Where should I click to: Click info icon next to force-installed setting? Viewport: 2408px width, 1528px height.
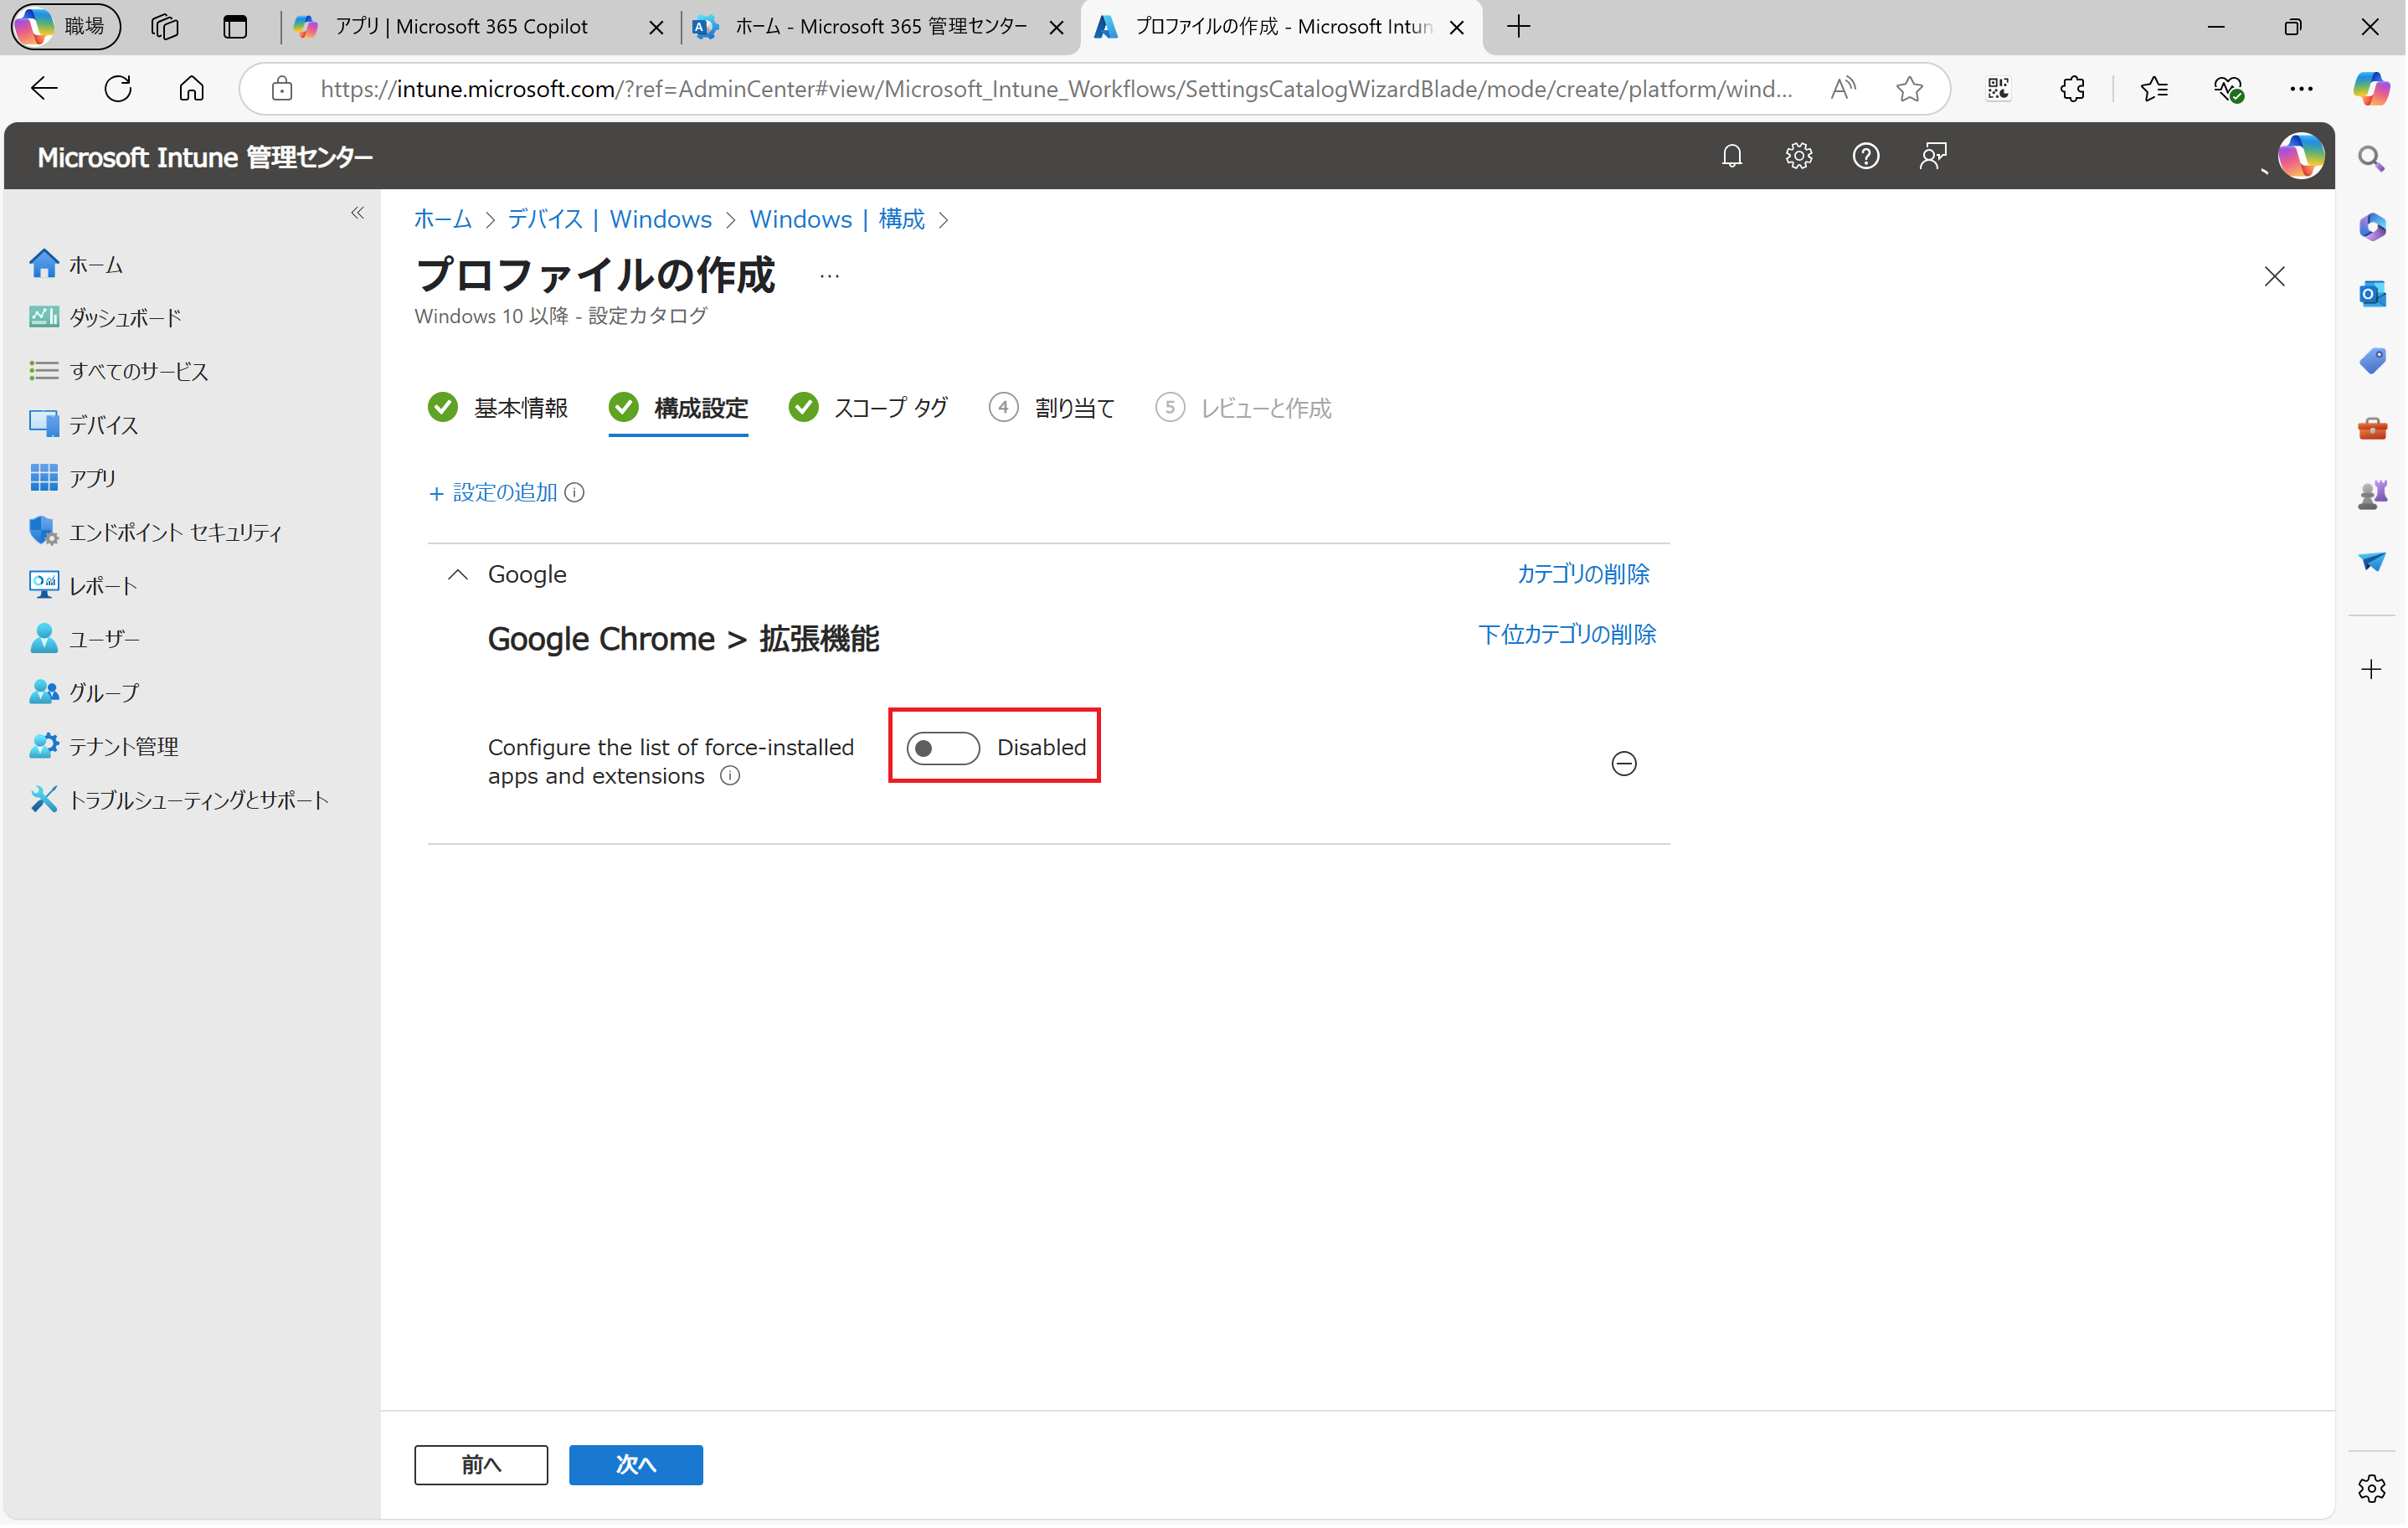(x=731, y=777)
